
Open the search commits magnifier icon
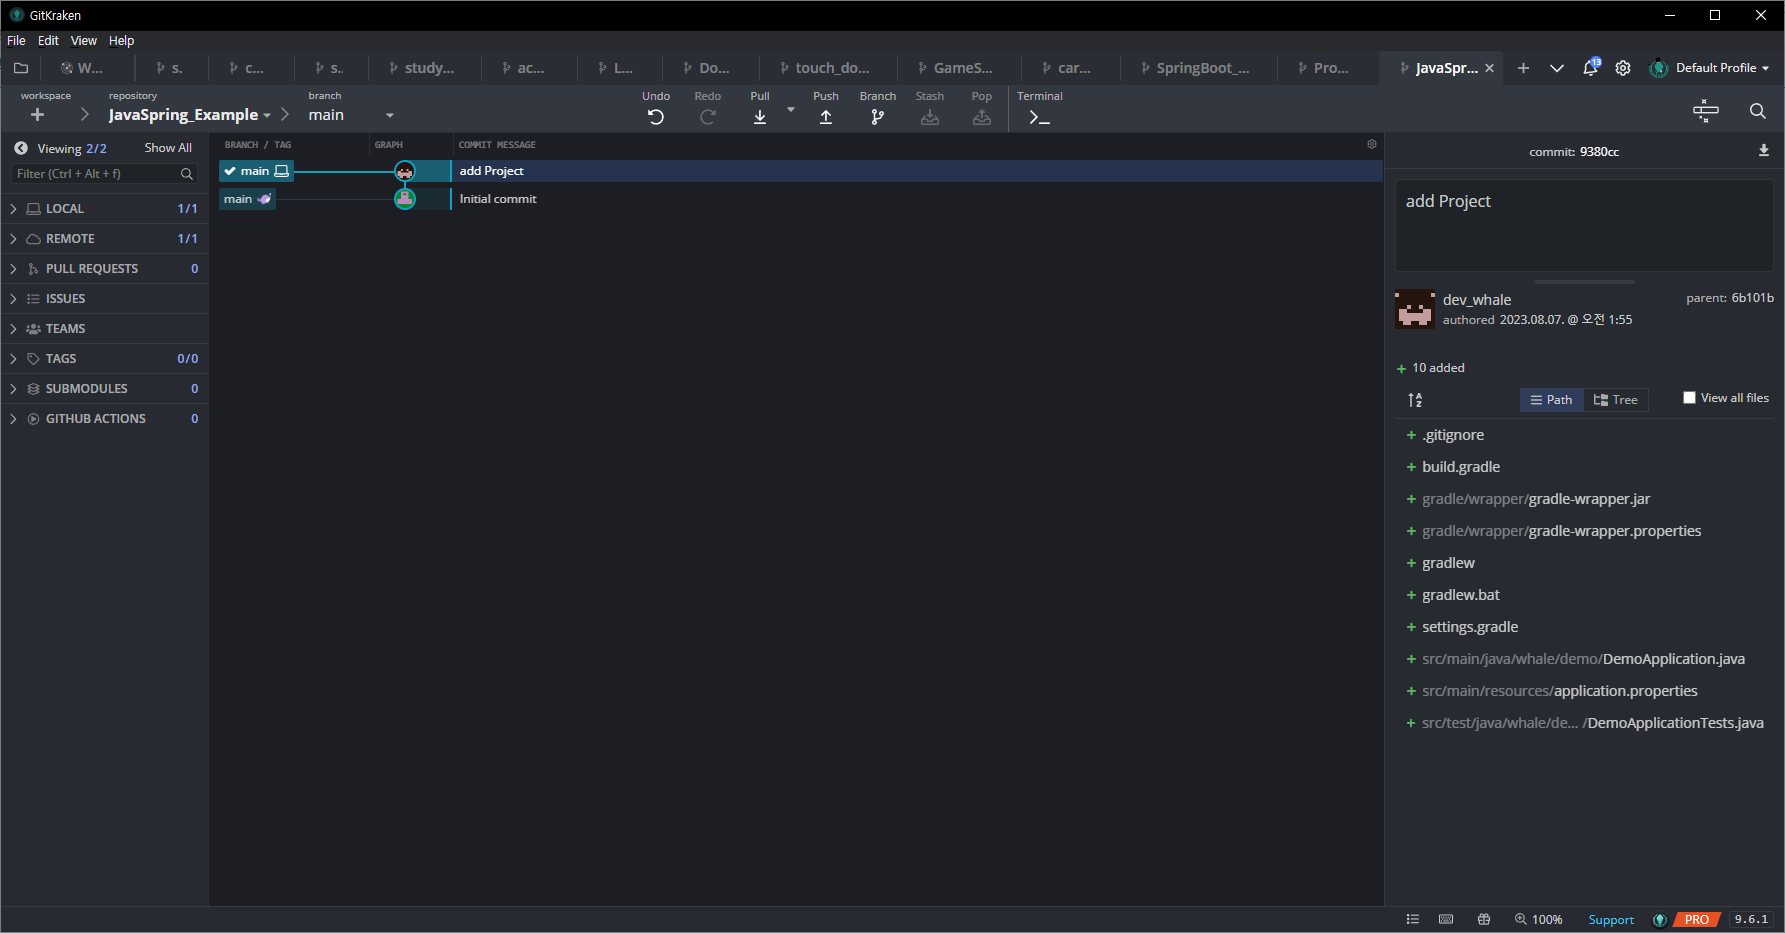pos(1757,111)
